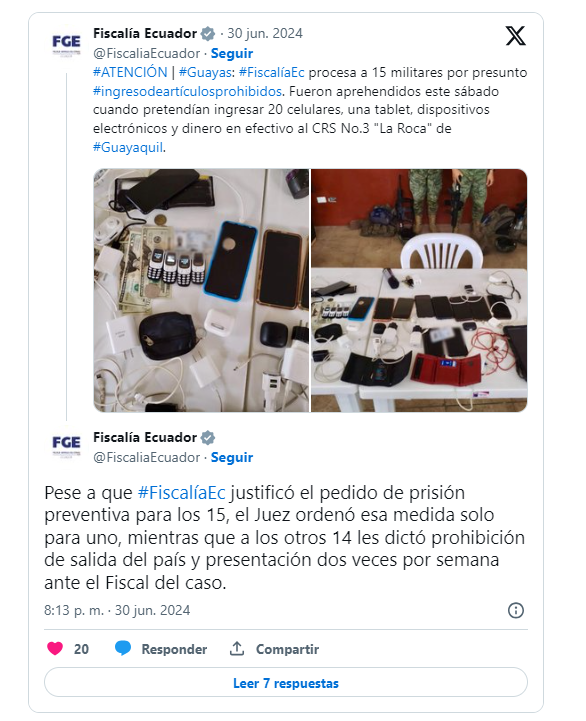Click the Leer 7 respuestas button
This screenshot has height=721, width=586.
click(x=286, y=683)
